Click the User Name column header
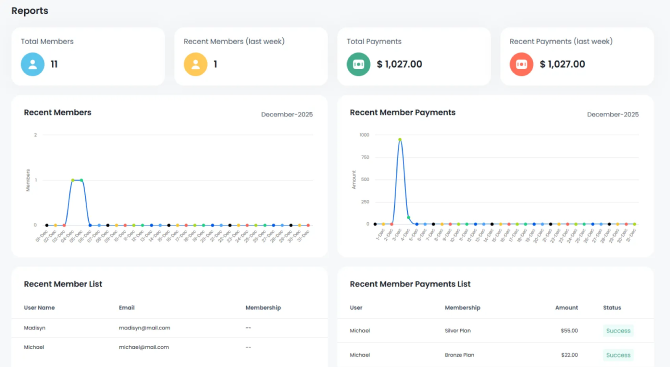 click(39, 308)
